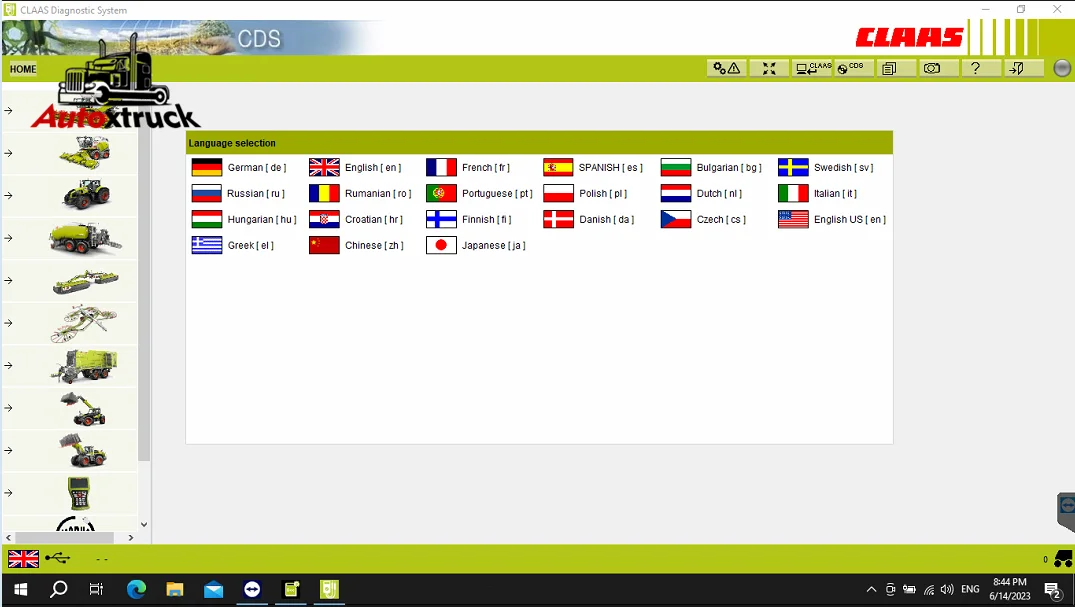Click the UK flag in status bar

(x=23, y=559)
